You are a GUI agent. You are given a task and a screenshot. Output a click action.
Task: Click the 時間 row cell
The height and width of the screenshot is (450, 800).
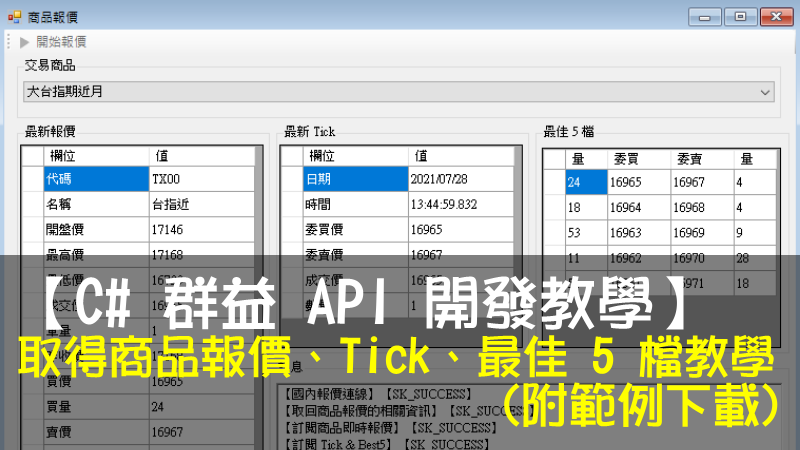tap(356, 204)
